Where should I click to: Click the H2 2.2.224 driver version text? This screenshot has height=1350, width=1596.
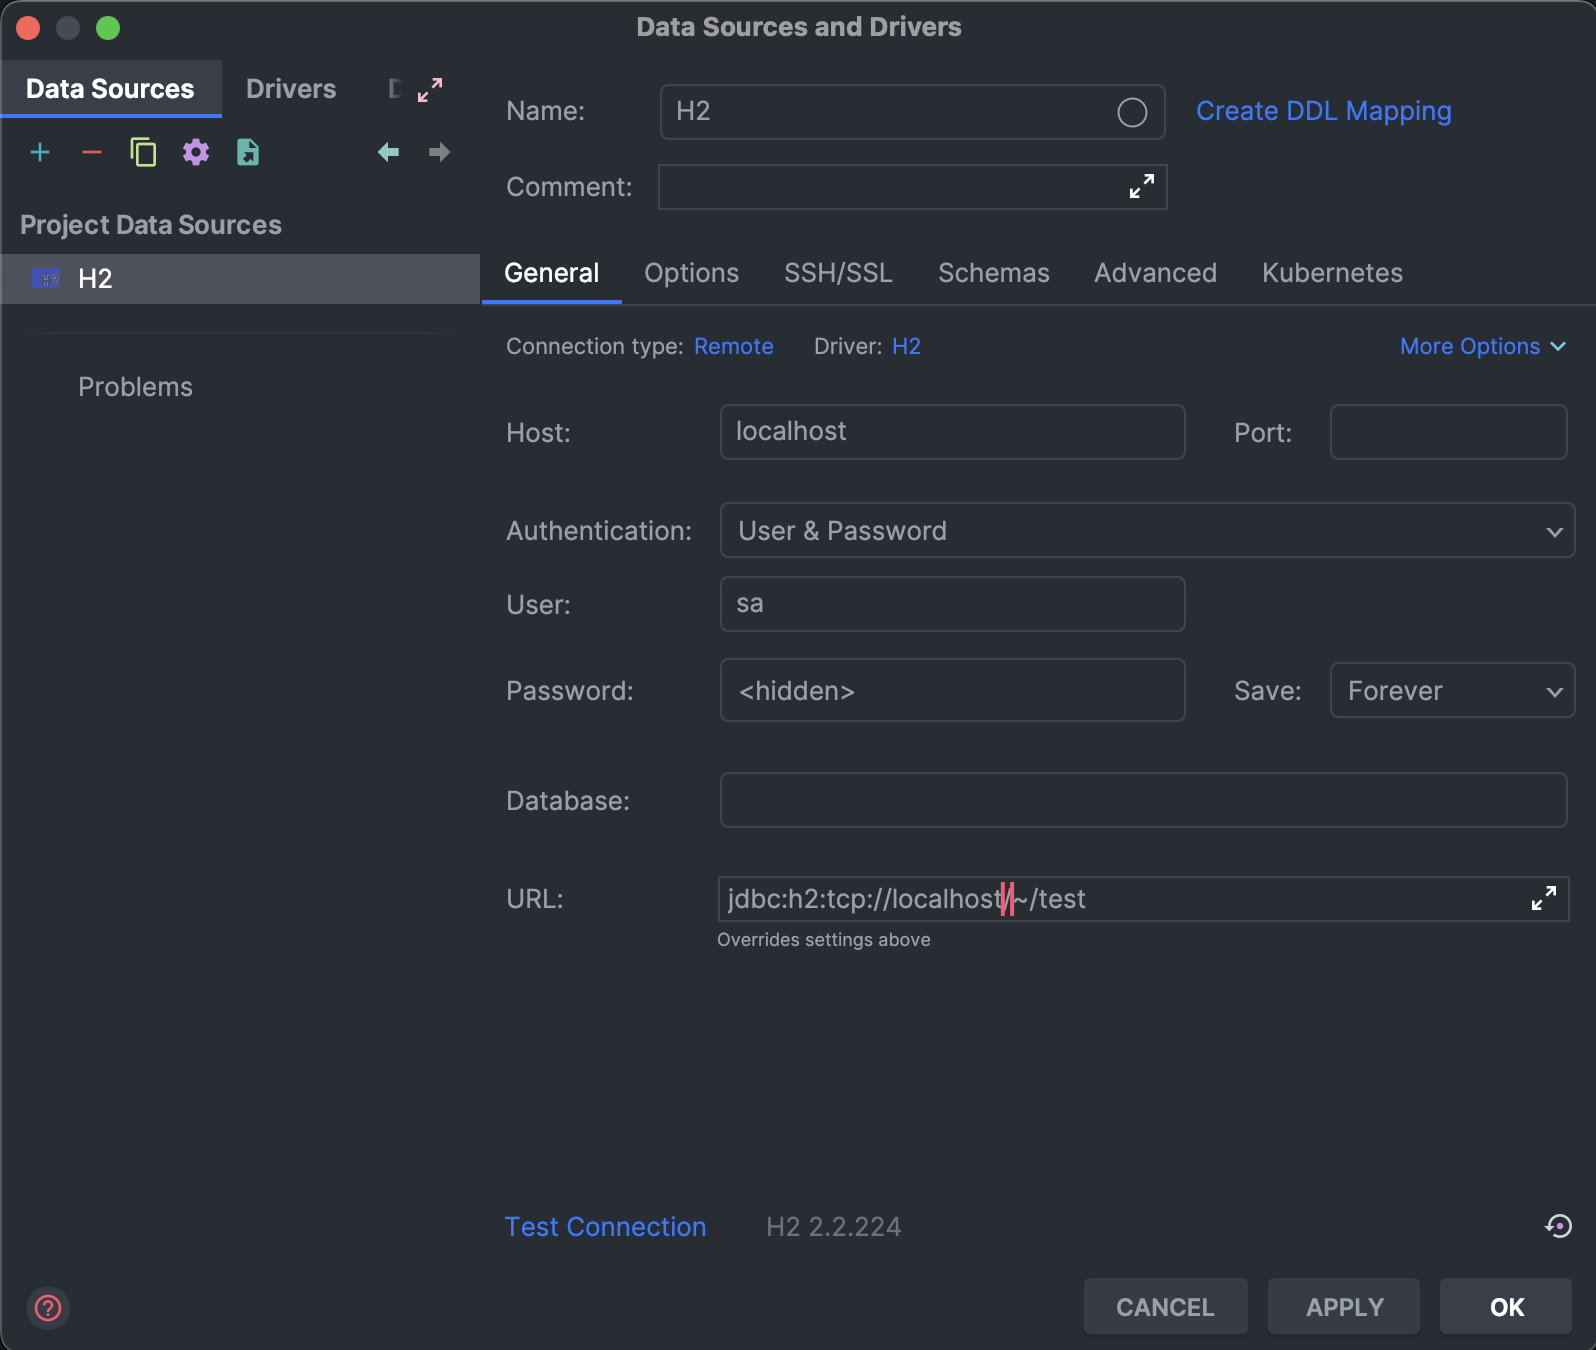pyautogui.click(x=834, y=1227)
